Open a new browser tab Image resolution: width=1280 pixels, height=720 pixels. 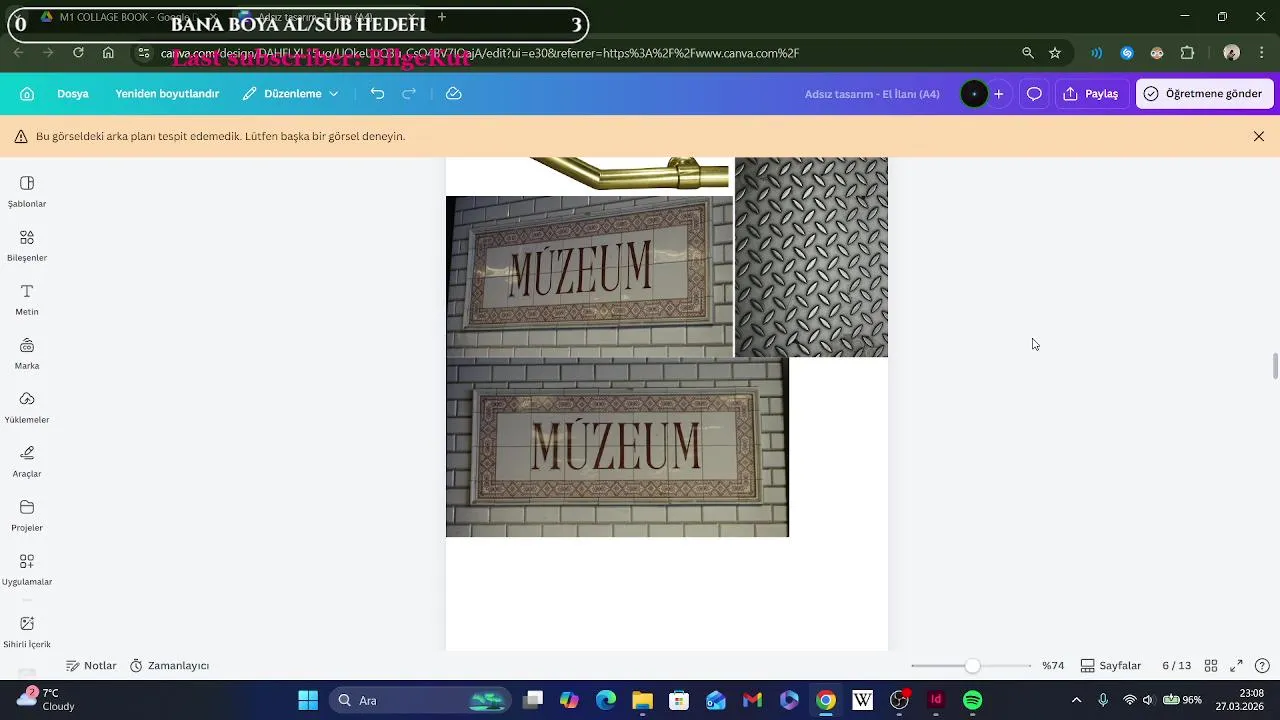point(442,17)
